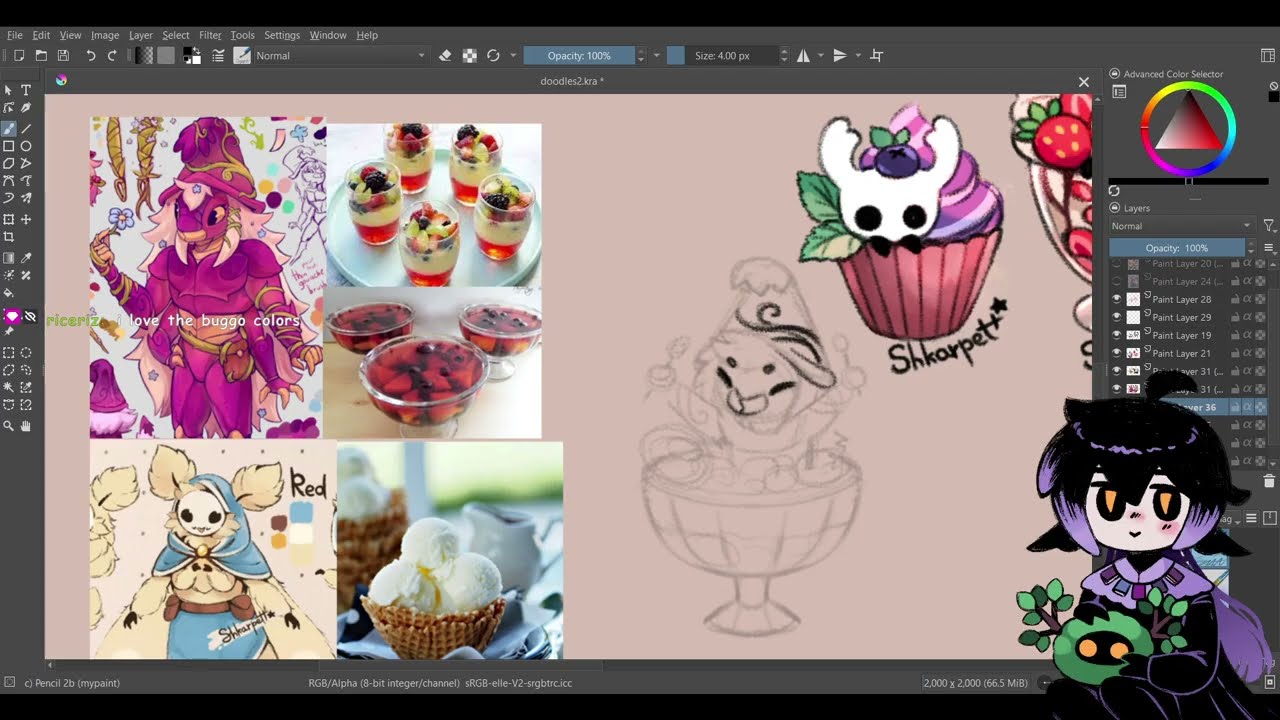This screenshot has width=1280, height=720.
Task: Select the Freehand Brush tool
Action: (x=9, y=128)
